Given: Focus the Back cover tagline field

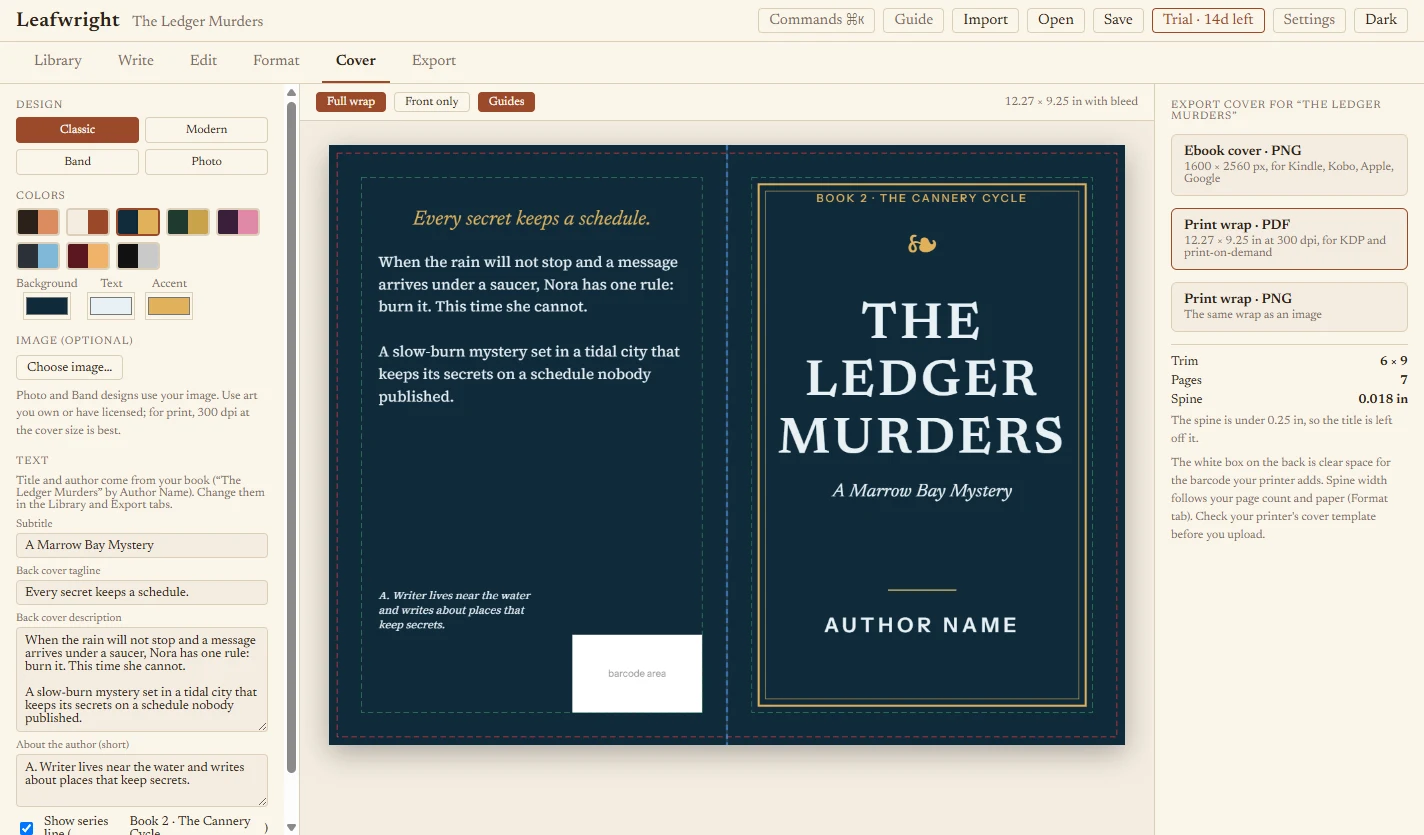Looking at the screenshot, I should point(142,592).
